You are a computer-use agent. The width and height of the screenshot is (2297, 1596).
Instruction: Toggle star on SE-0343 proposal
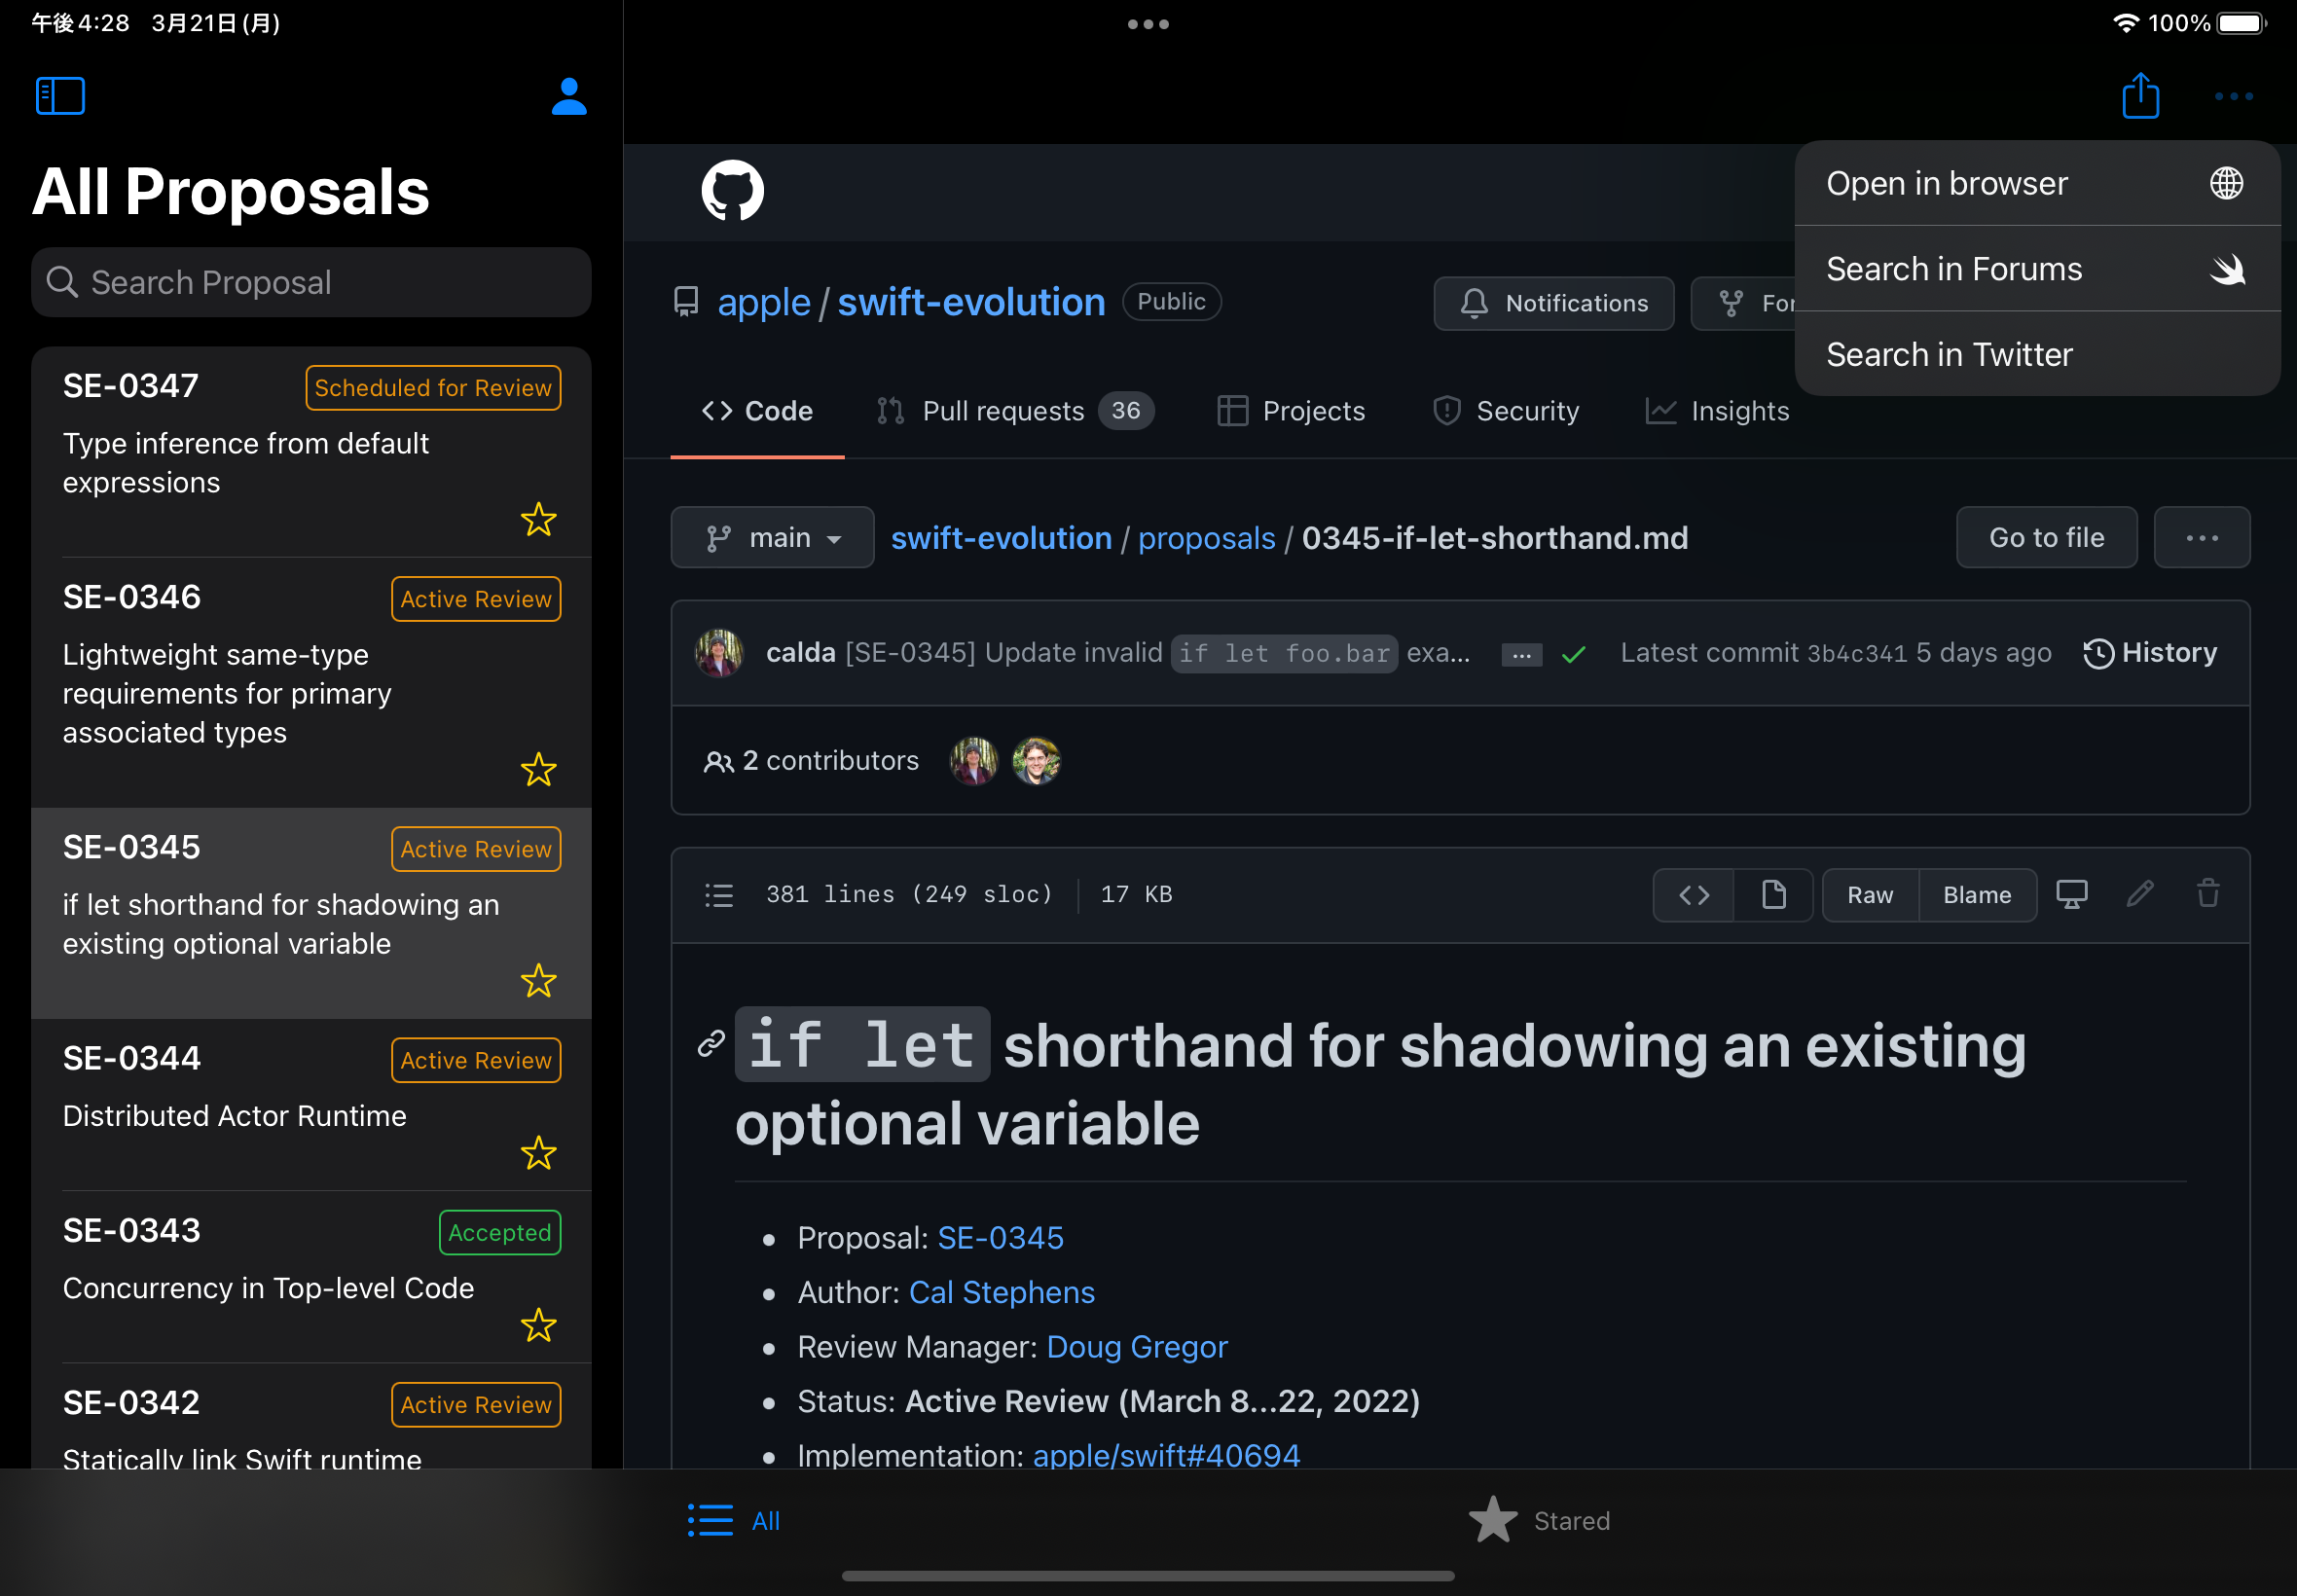[x=538, y=1325]
